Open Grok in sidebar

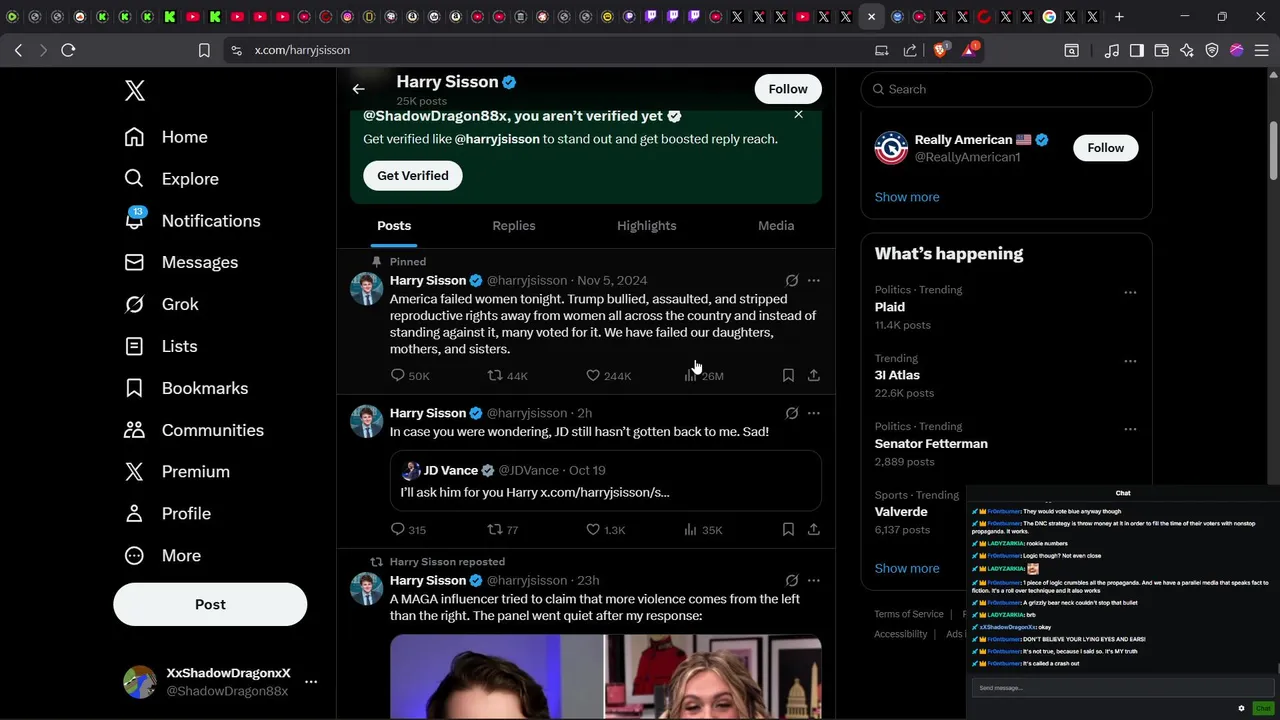point(161,304)
